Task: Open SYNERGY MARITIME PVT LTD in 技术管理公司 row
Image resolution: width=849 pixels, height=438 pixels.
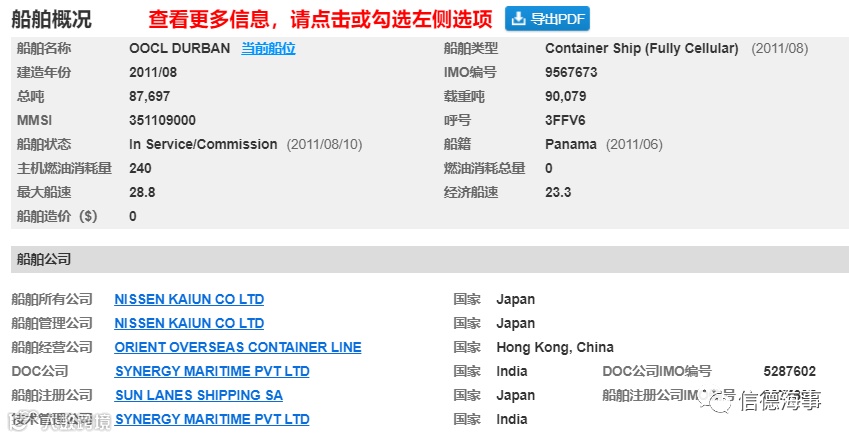Action: click(x=212, y=419)
